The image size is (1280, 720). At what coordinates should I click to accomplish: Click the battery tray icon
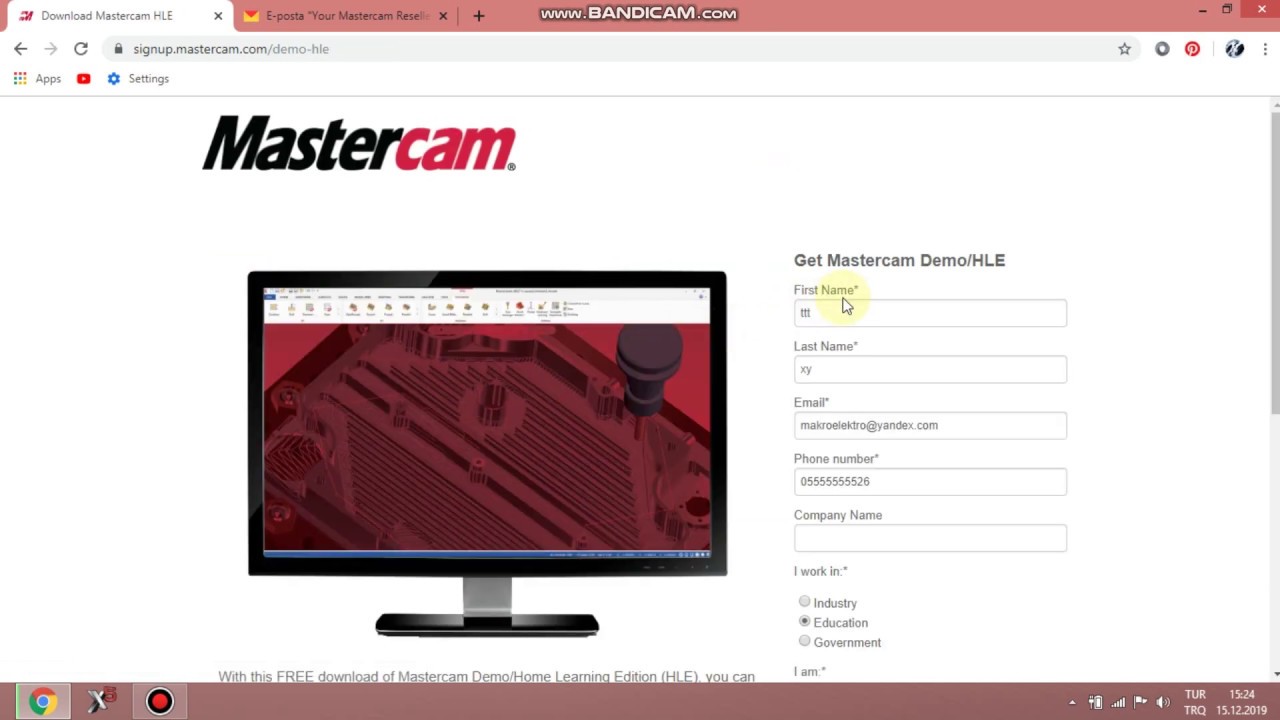tap(1096, 702)
